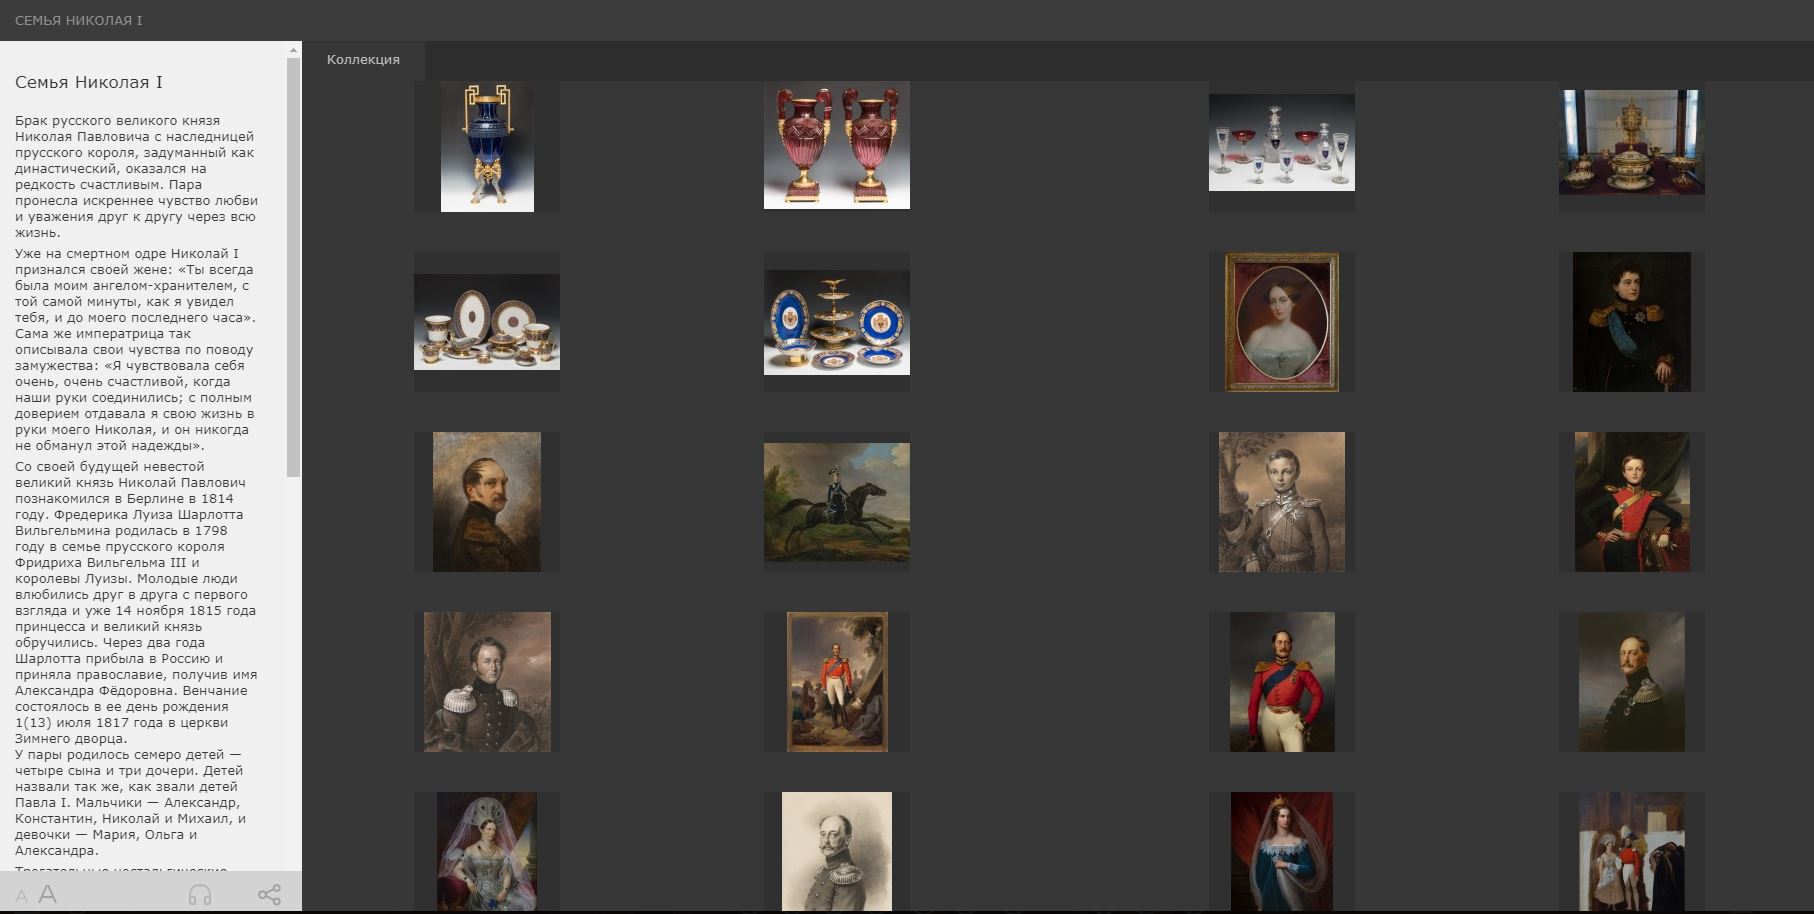1814x914 pixels.
Task: Click the СЕМЬЯ НИКОЛАЯ I header title
Action: pyautogui.click(x=78, y=20)
